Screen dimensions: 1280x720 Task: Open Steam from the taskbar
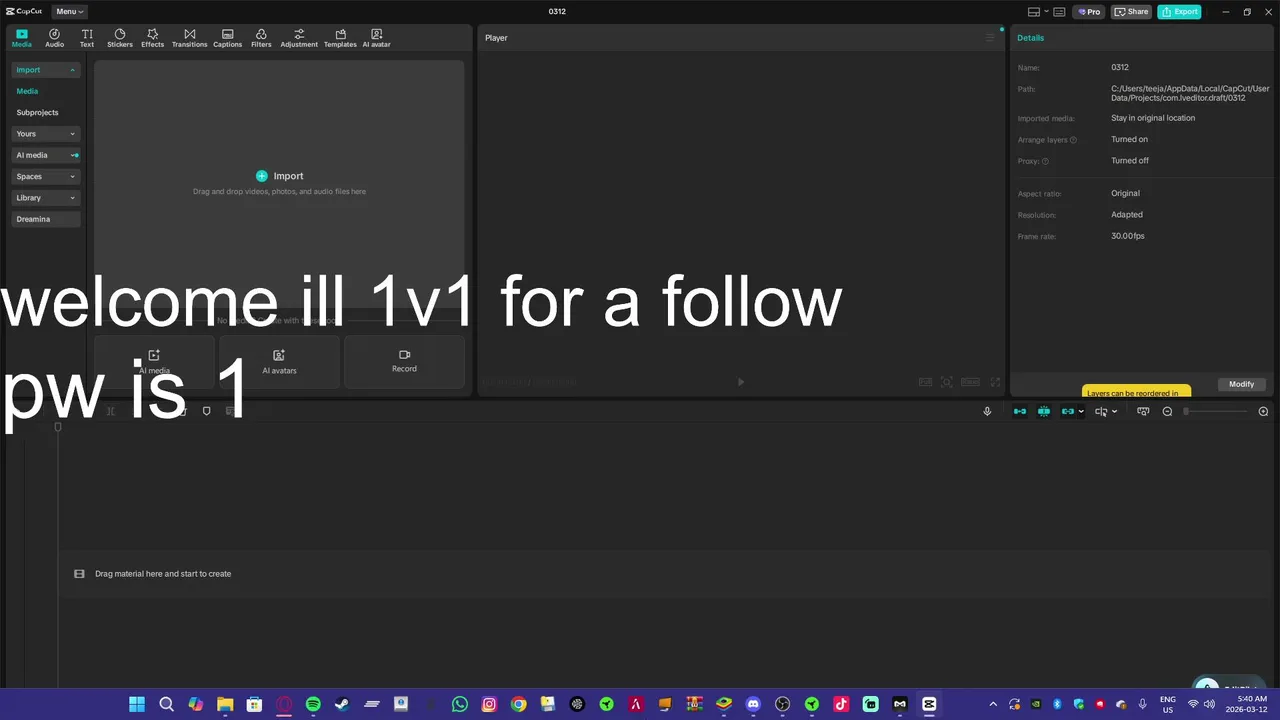pyautogui.click(x=342, y=704)
